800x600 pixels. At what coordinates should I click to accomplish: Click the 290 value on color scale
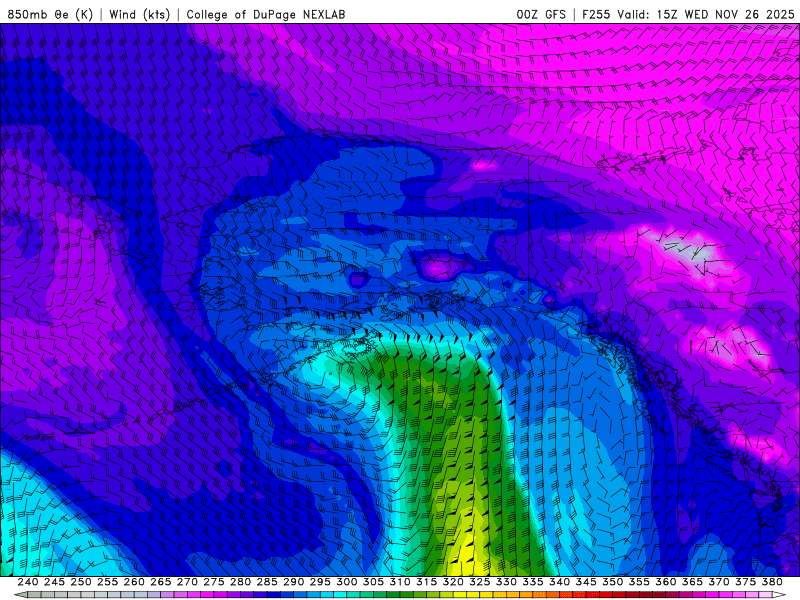(293, 582)
